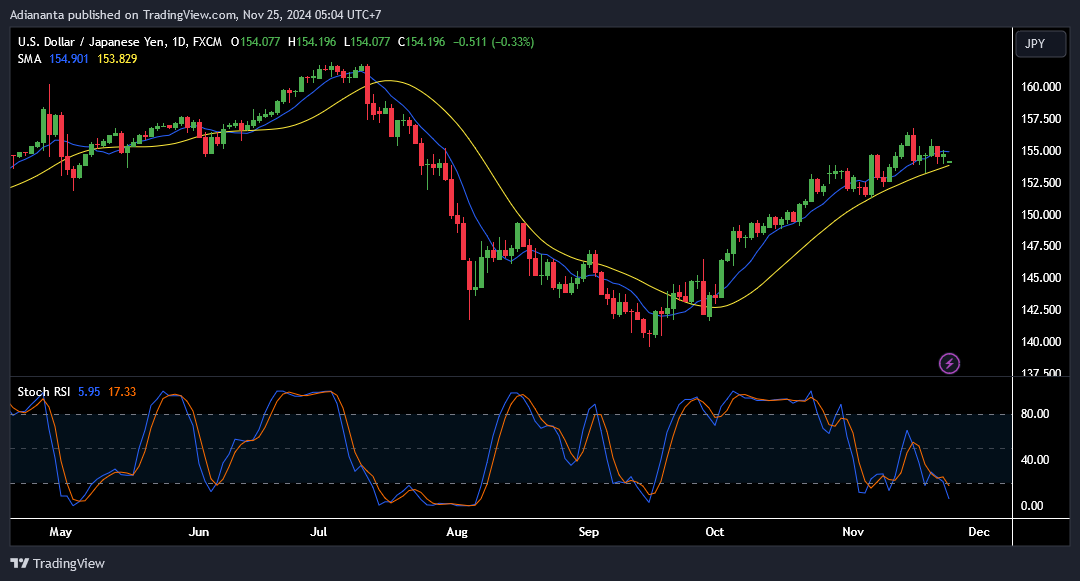Click the close price C154.196

[422, 42]
